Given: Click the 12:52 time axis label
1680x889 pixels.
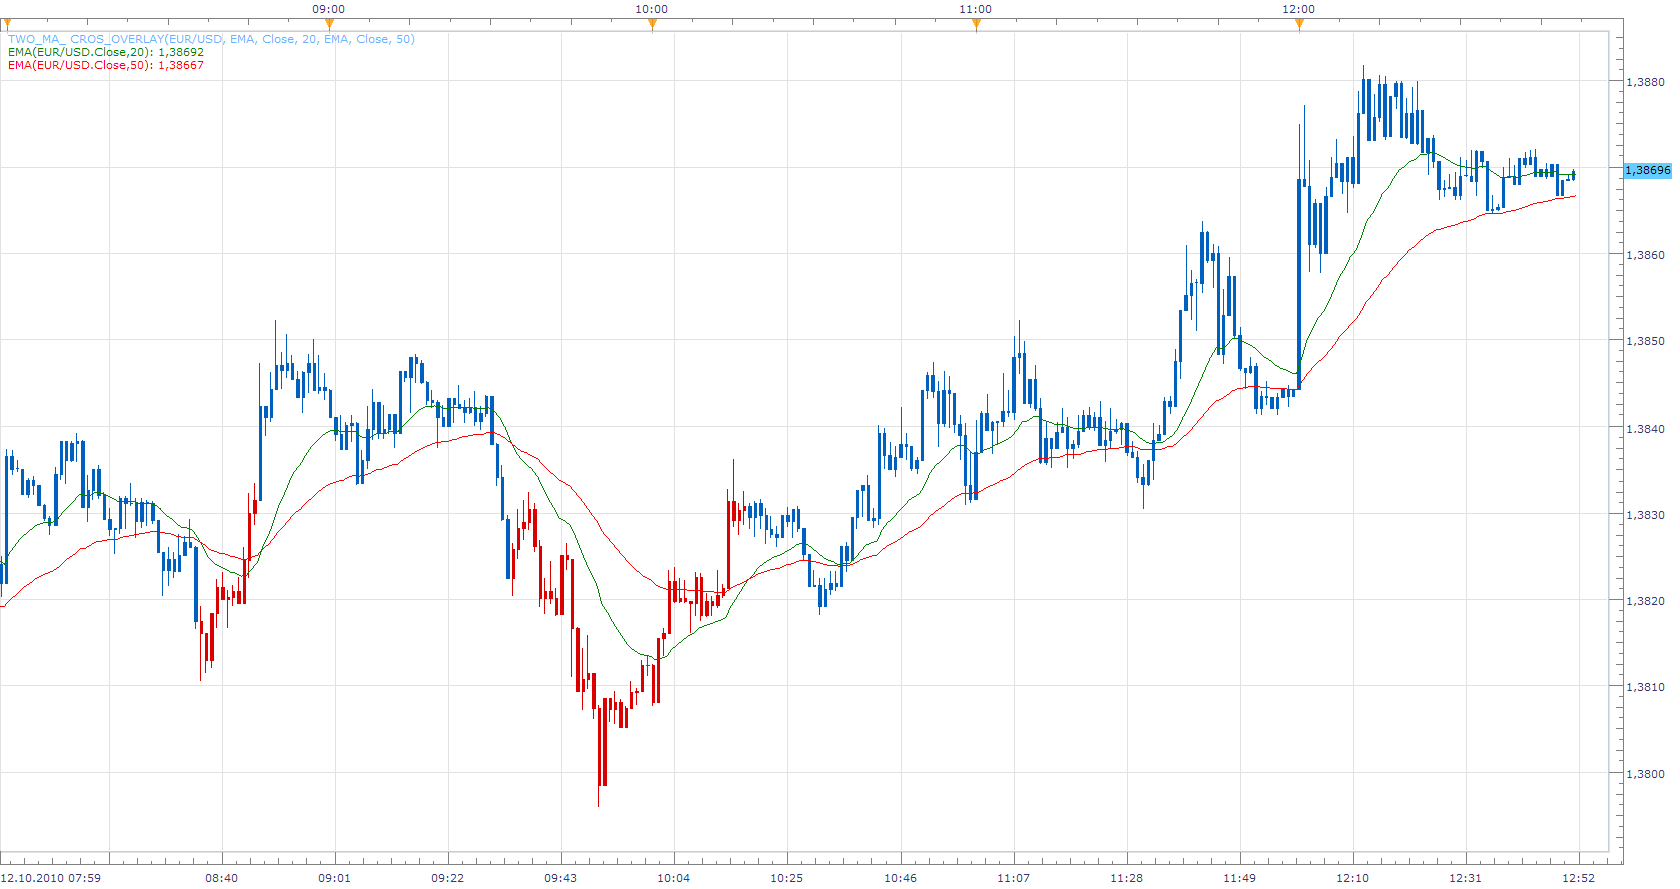Looking at the screenshot, I should (1579, 878).
